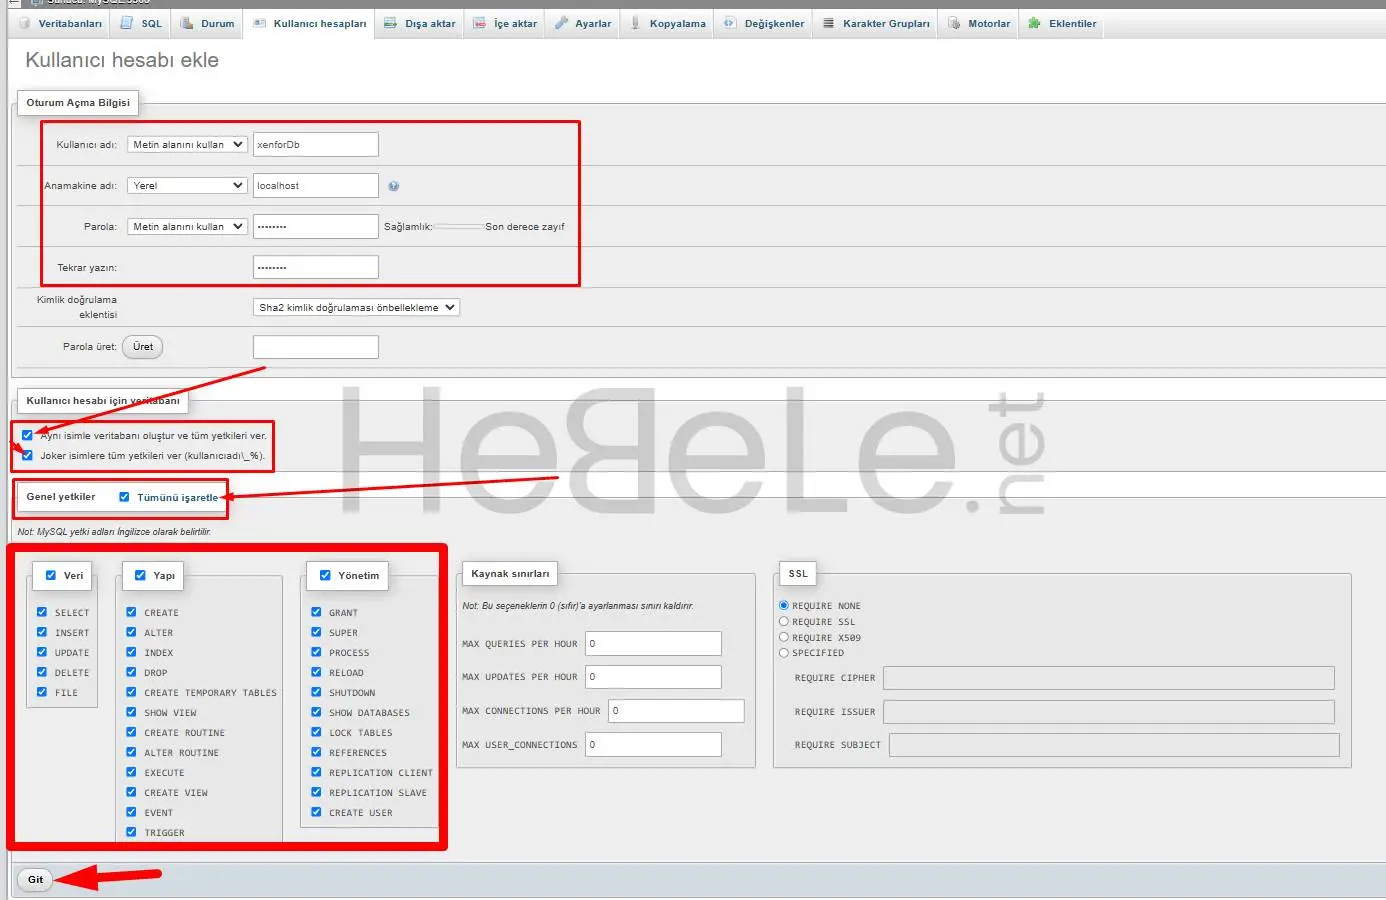This screenshot has width=1386, height=900.
Task: Click the REQUIRE CIPHER field
Action: [1109, 678]
